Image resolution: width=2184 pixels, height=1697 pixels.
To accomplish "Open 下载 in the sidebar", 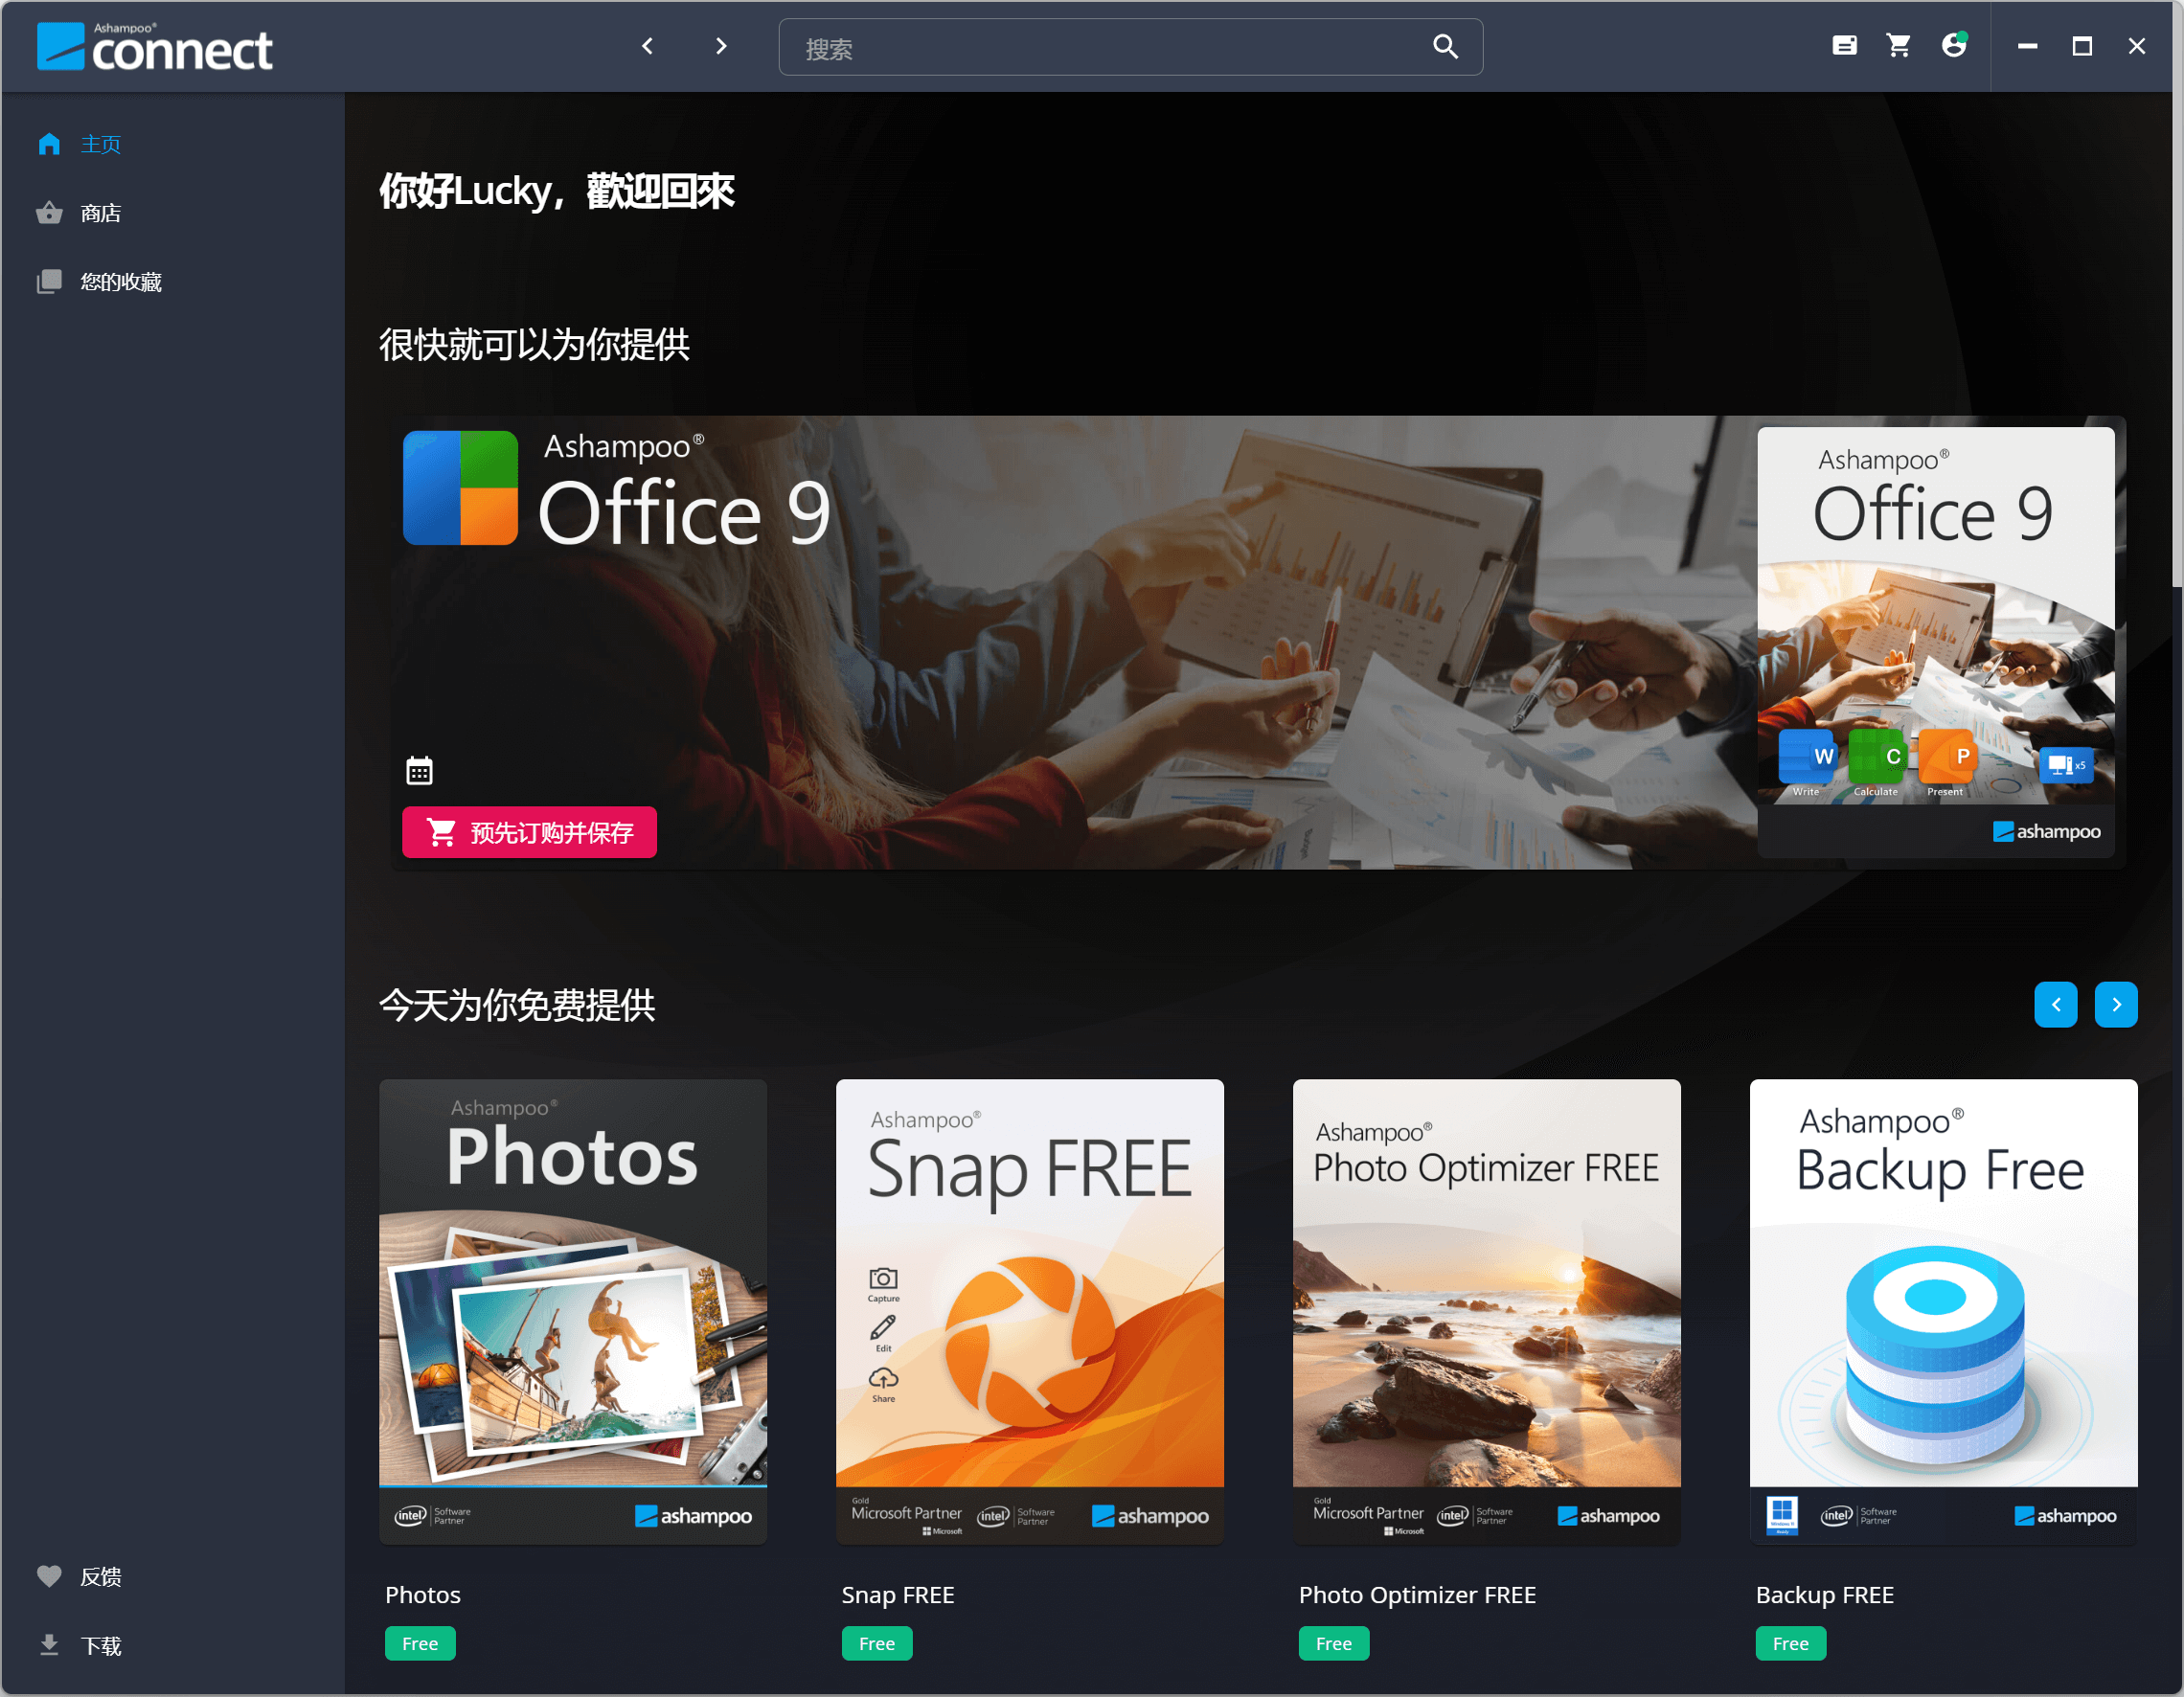I will pos(101,1645).
